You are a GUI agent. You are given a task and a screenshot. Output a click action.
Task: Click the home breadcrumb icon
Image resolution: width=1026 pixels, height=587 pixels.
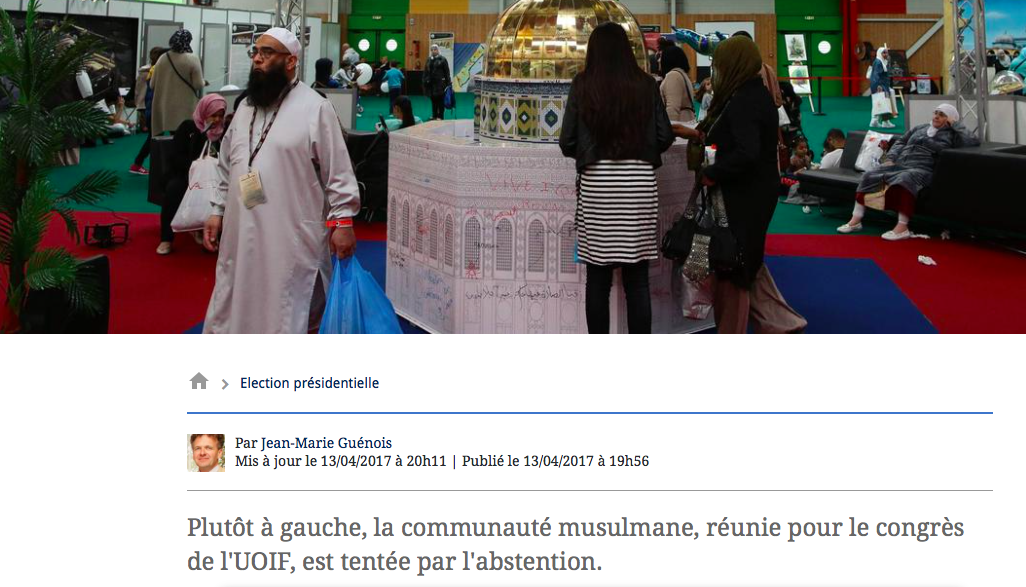[199, 381]
